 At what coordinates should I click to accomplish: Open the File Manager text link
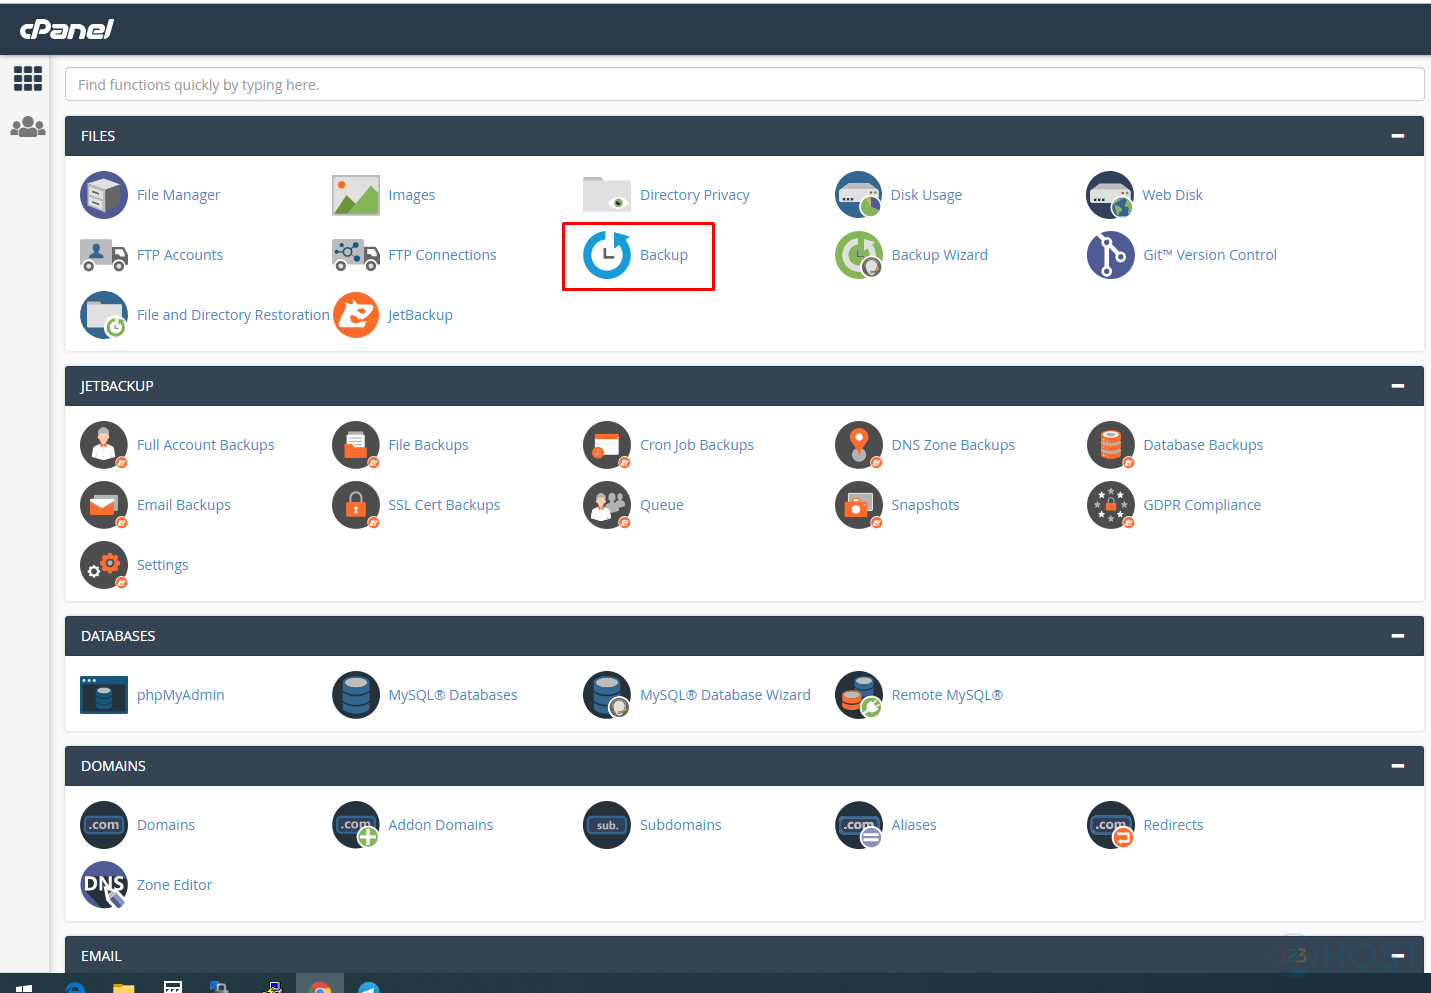pos(178,195)
